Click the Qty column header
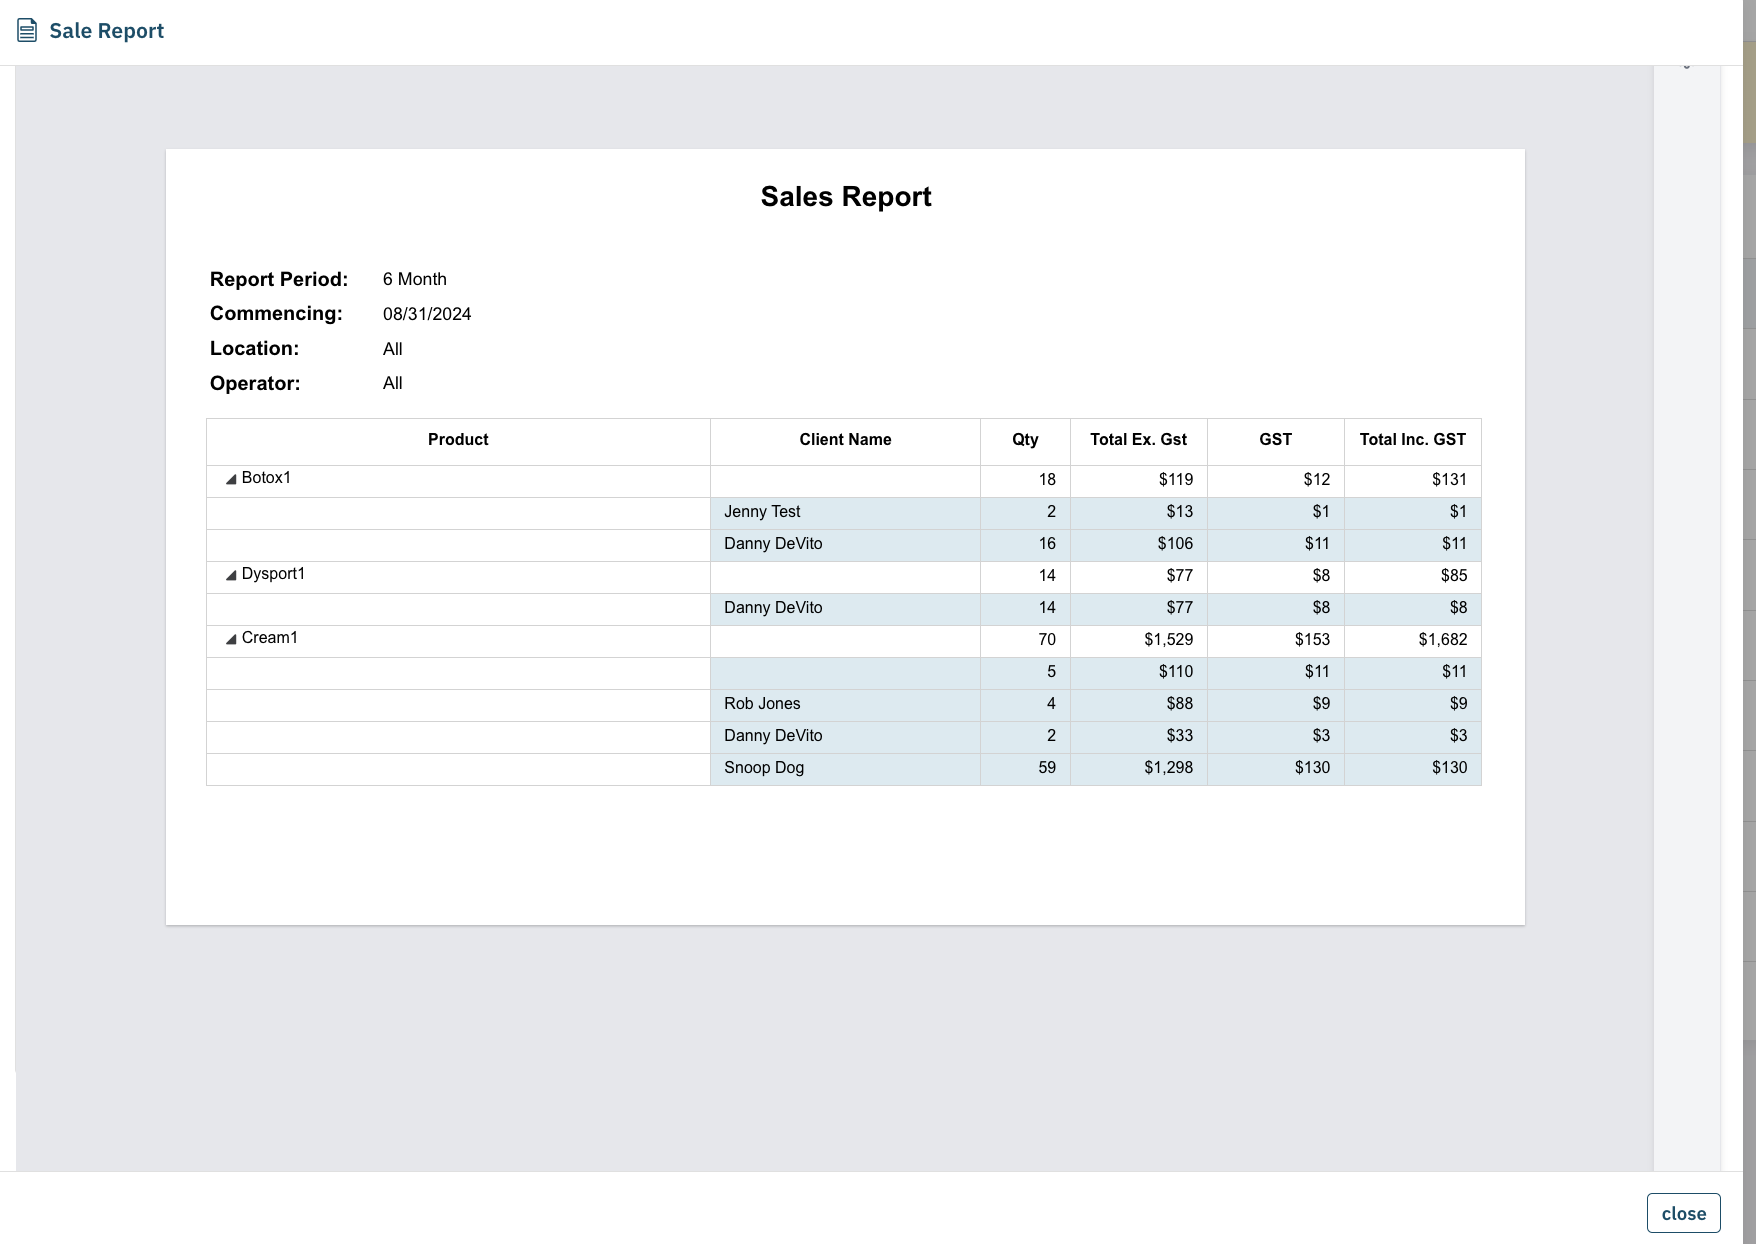1756x1244 pixels. (x=1025, y=440)
